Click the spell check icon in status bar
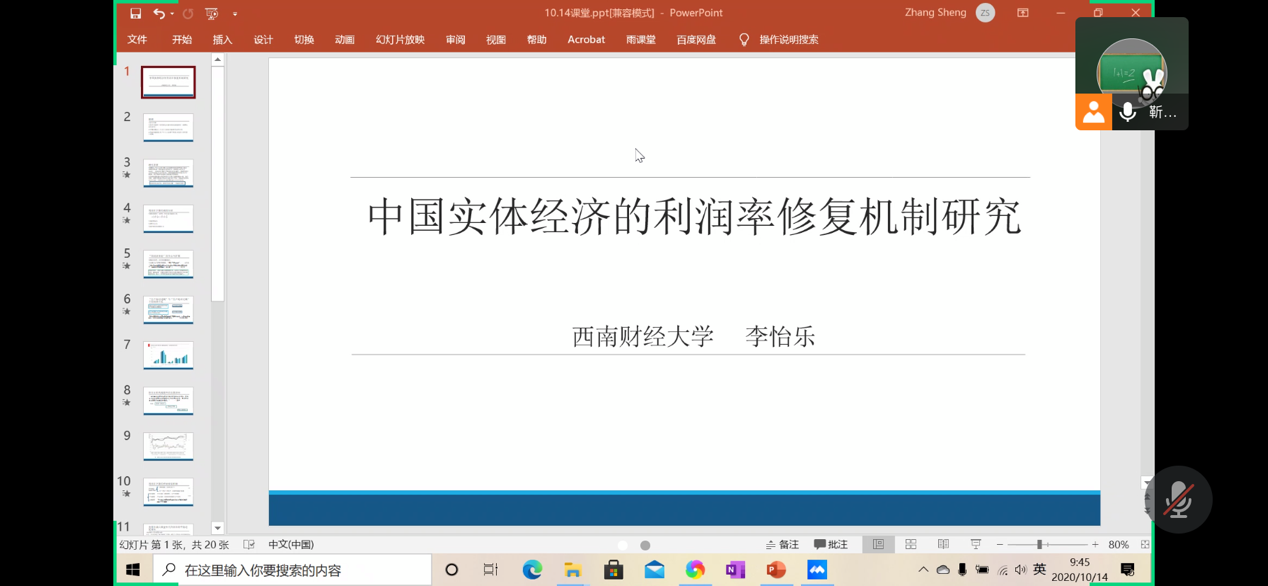 [x=249, y=545]
